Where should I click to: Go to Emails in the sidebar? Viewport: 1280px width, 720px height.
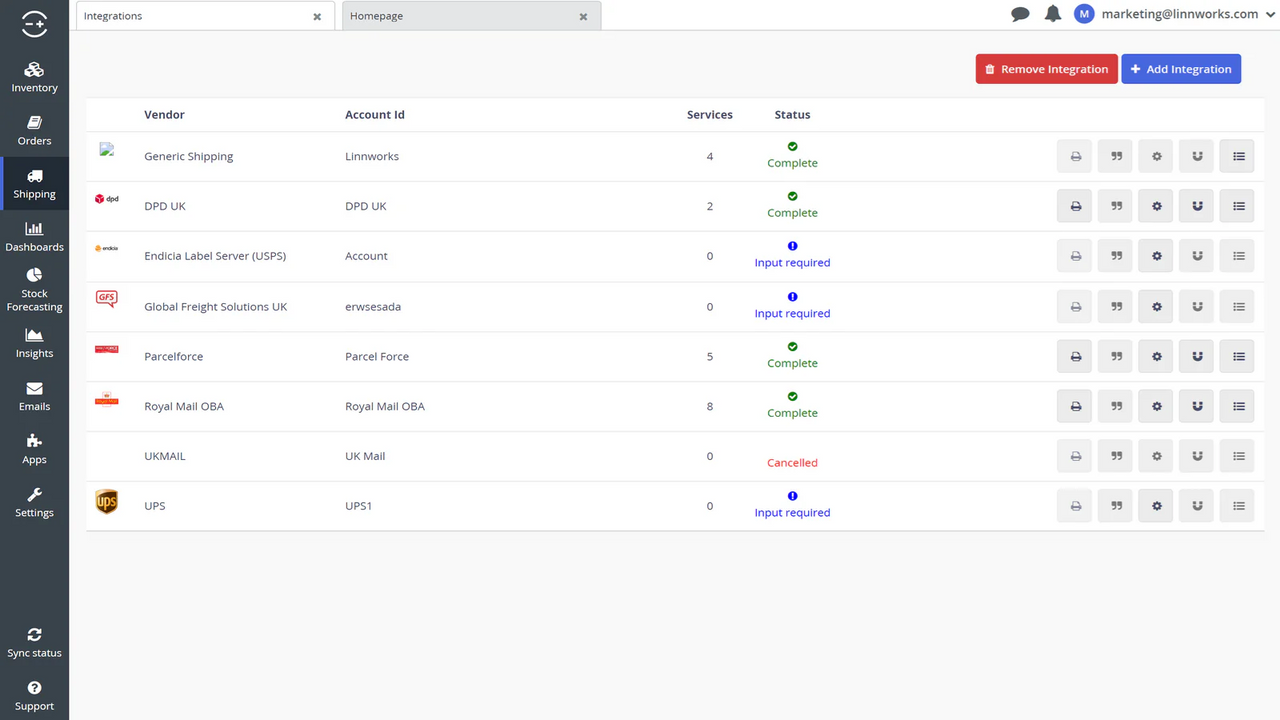click(x=34, y=396)
